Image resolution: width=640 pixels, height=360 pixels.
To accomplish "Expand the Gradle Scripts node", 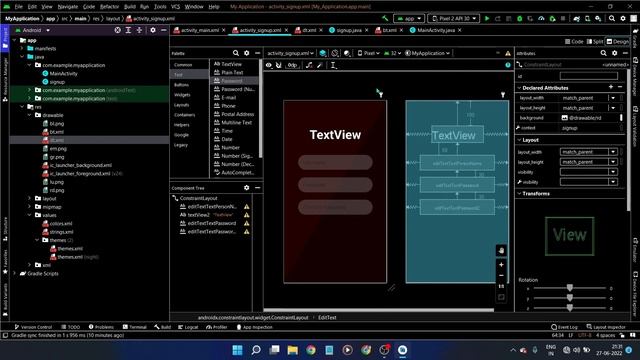I will point(15,273).
